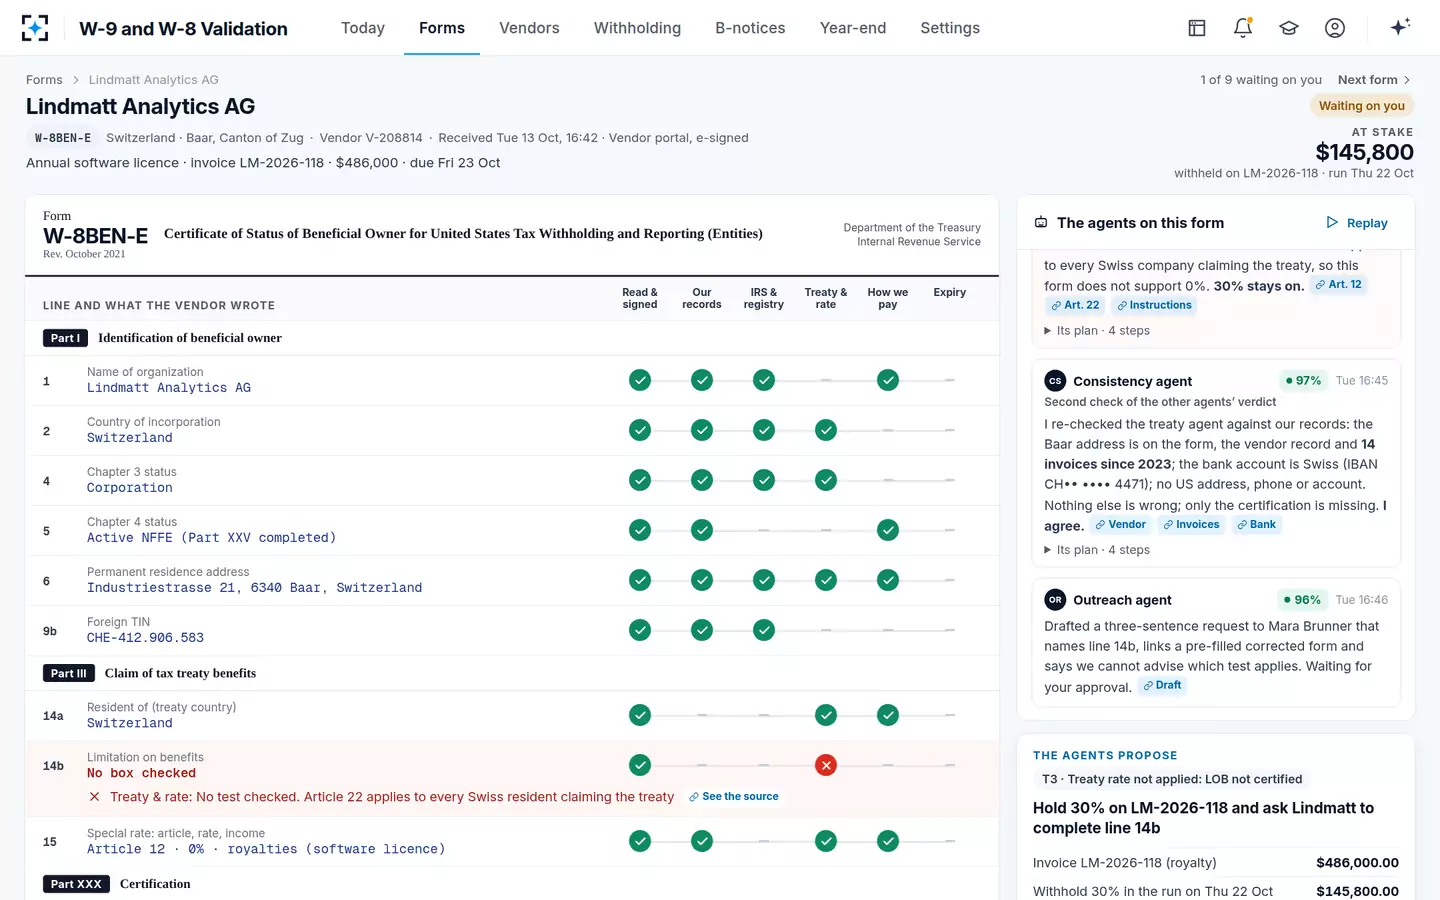
Task: Click the IRS & registry check for Foreign TIN
Action: (764, 630)
